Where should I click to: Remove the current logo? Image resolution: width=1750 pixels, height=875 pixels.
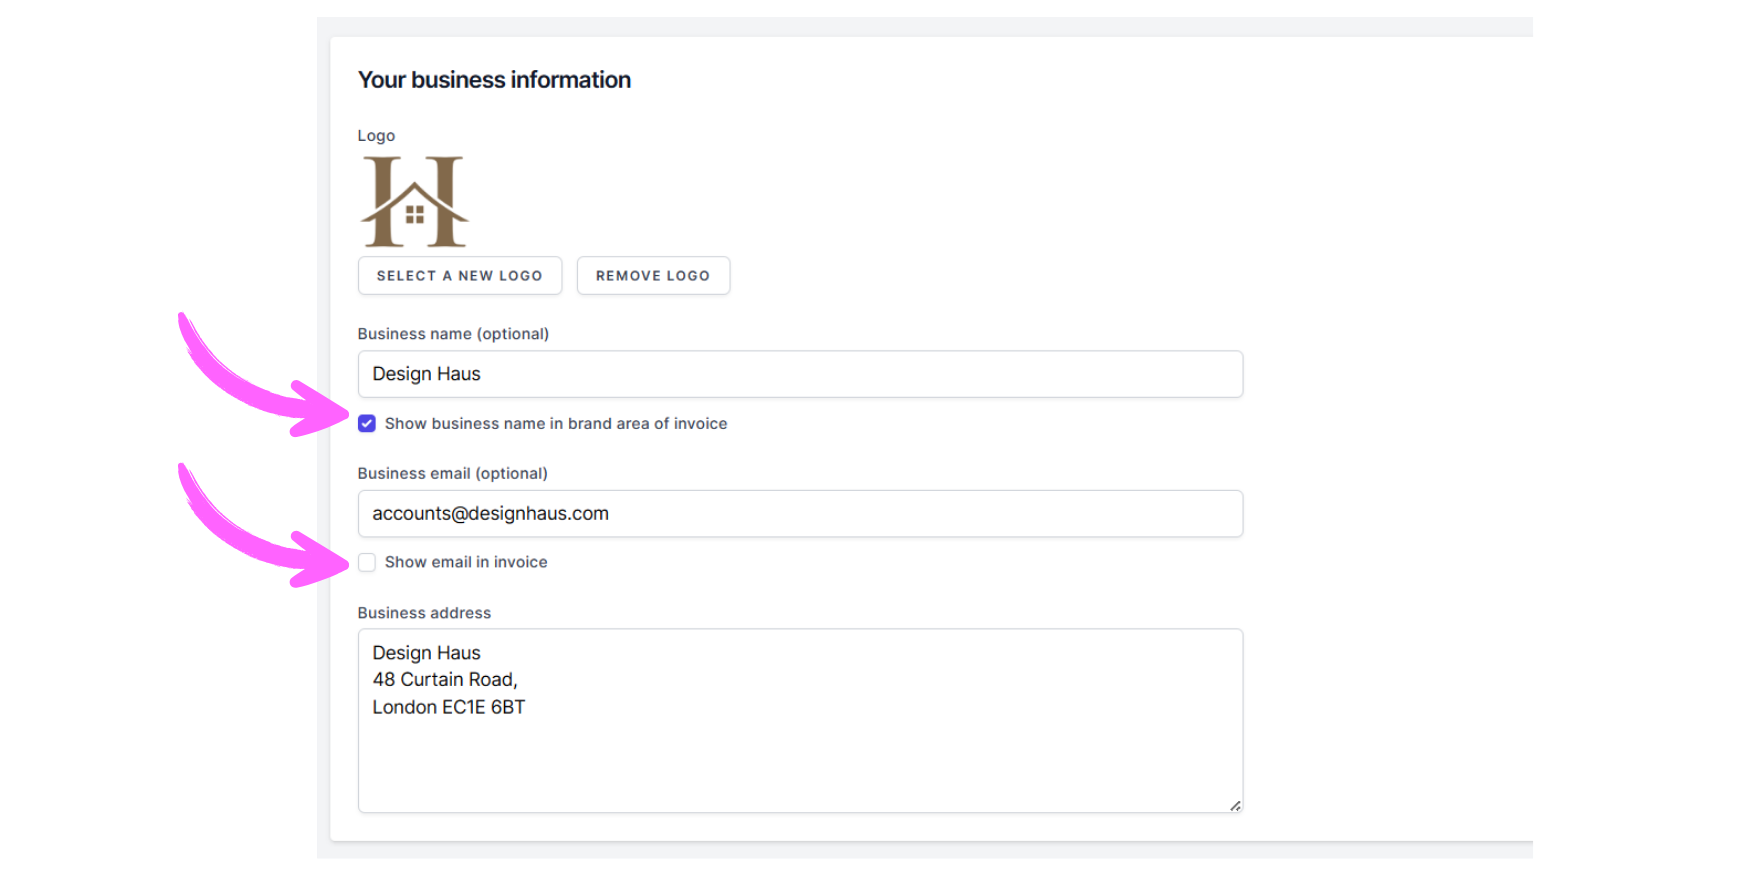coord(653,276)
